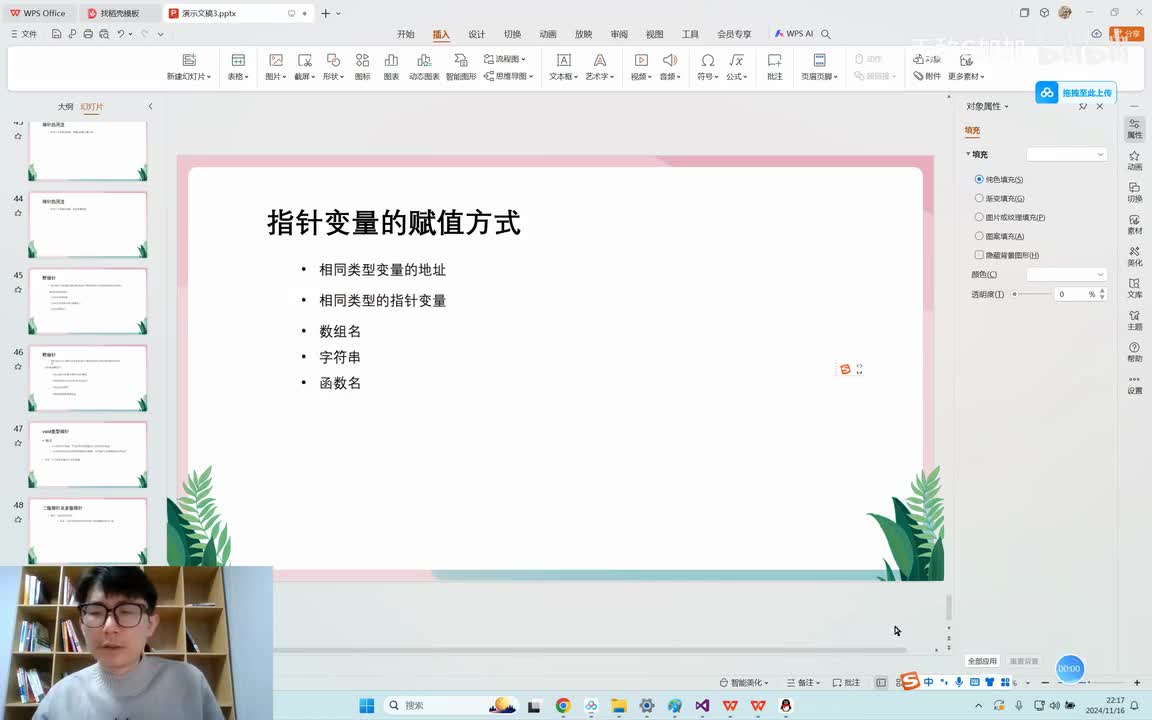Select pattern fill (图案填充) option

pos(999,236)
